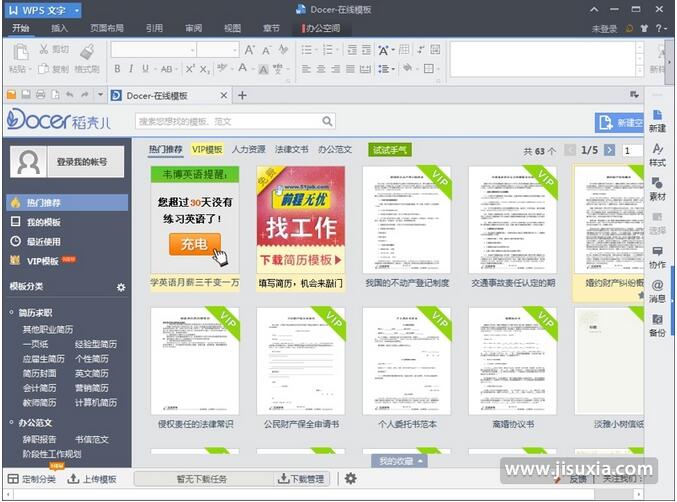Switch to 插入 ribbon tab

coord(59,28)
